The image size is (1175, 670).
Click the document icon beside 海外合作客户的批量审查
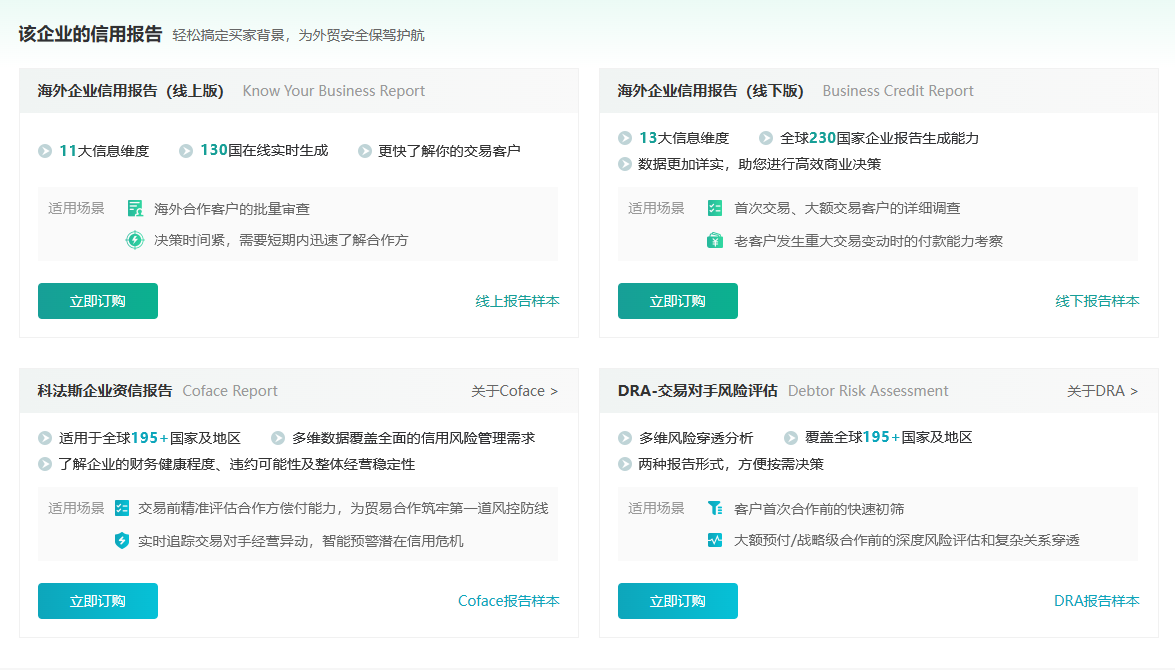pyautogui.click(x=135, y=208)
